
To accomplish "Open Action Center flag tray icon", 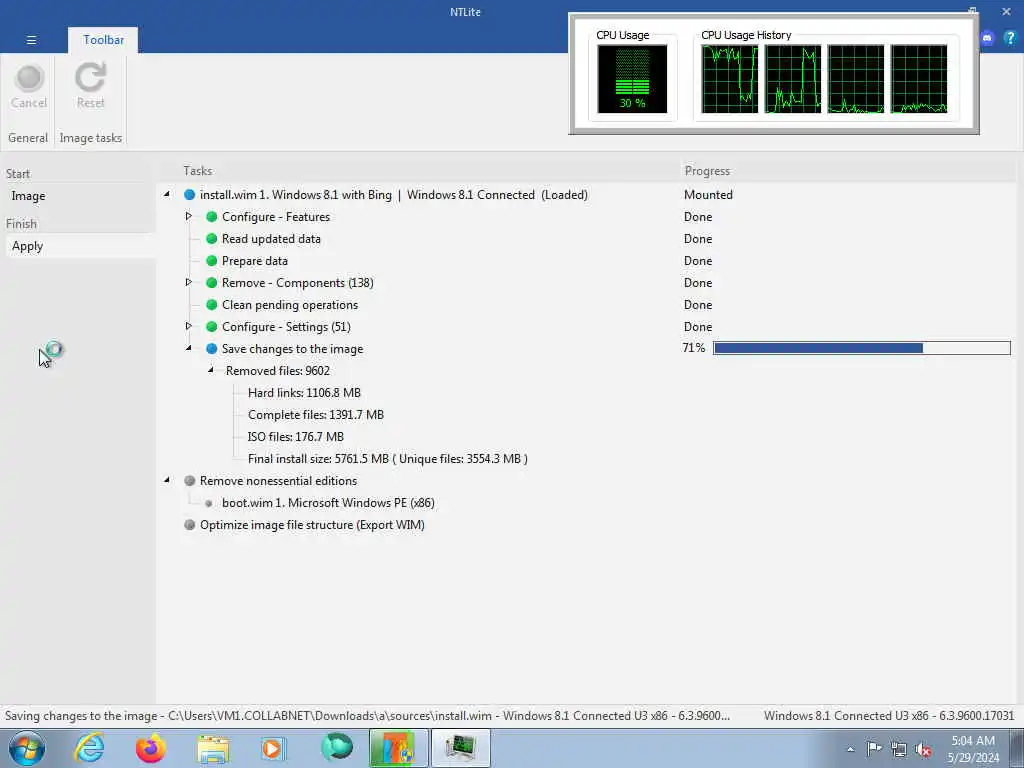I will (874, 748).
